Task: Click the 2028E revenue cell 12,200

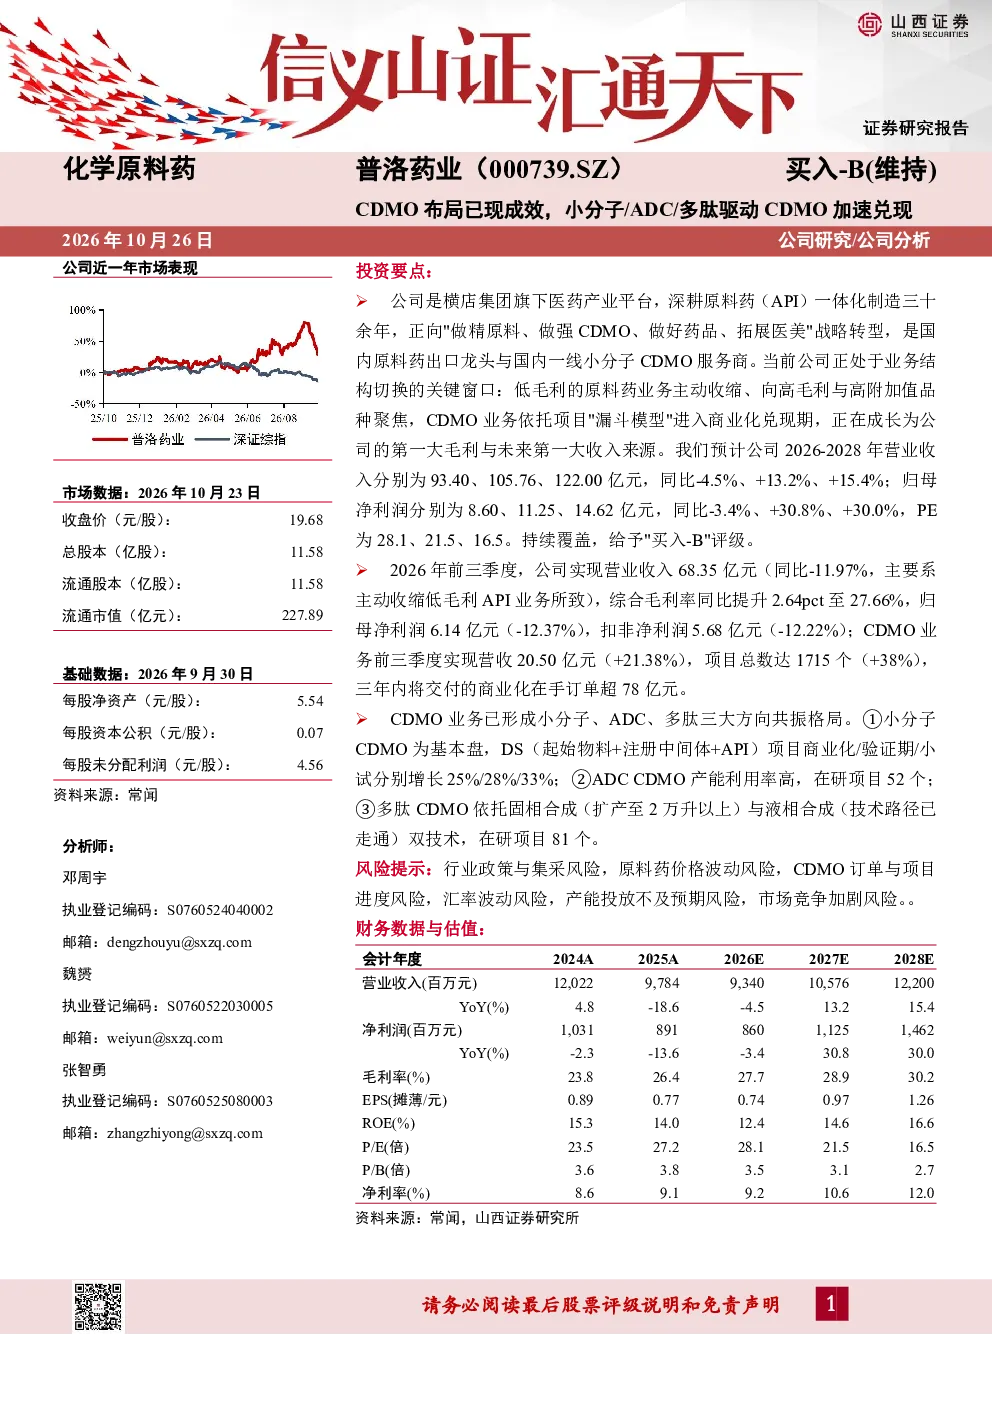Action: [914, 983]
